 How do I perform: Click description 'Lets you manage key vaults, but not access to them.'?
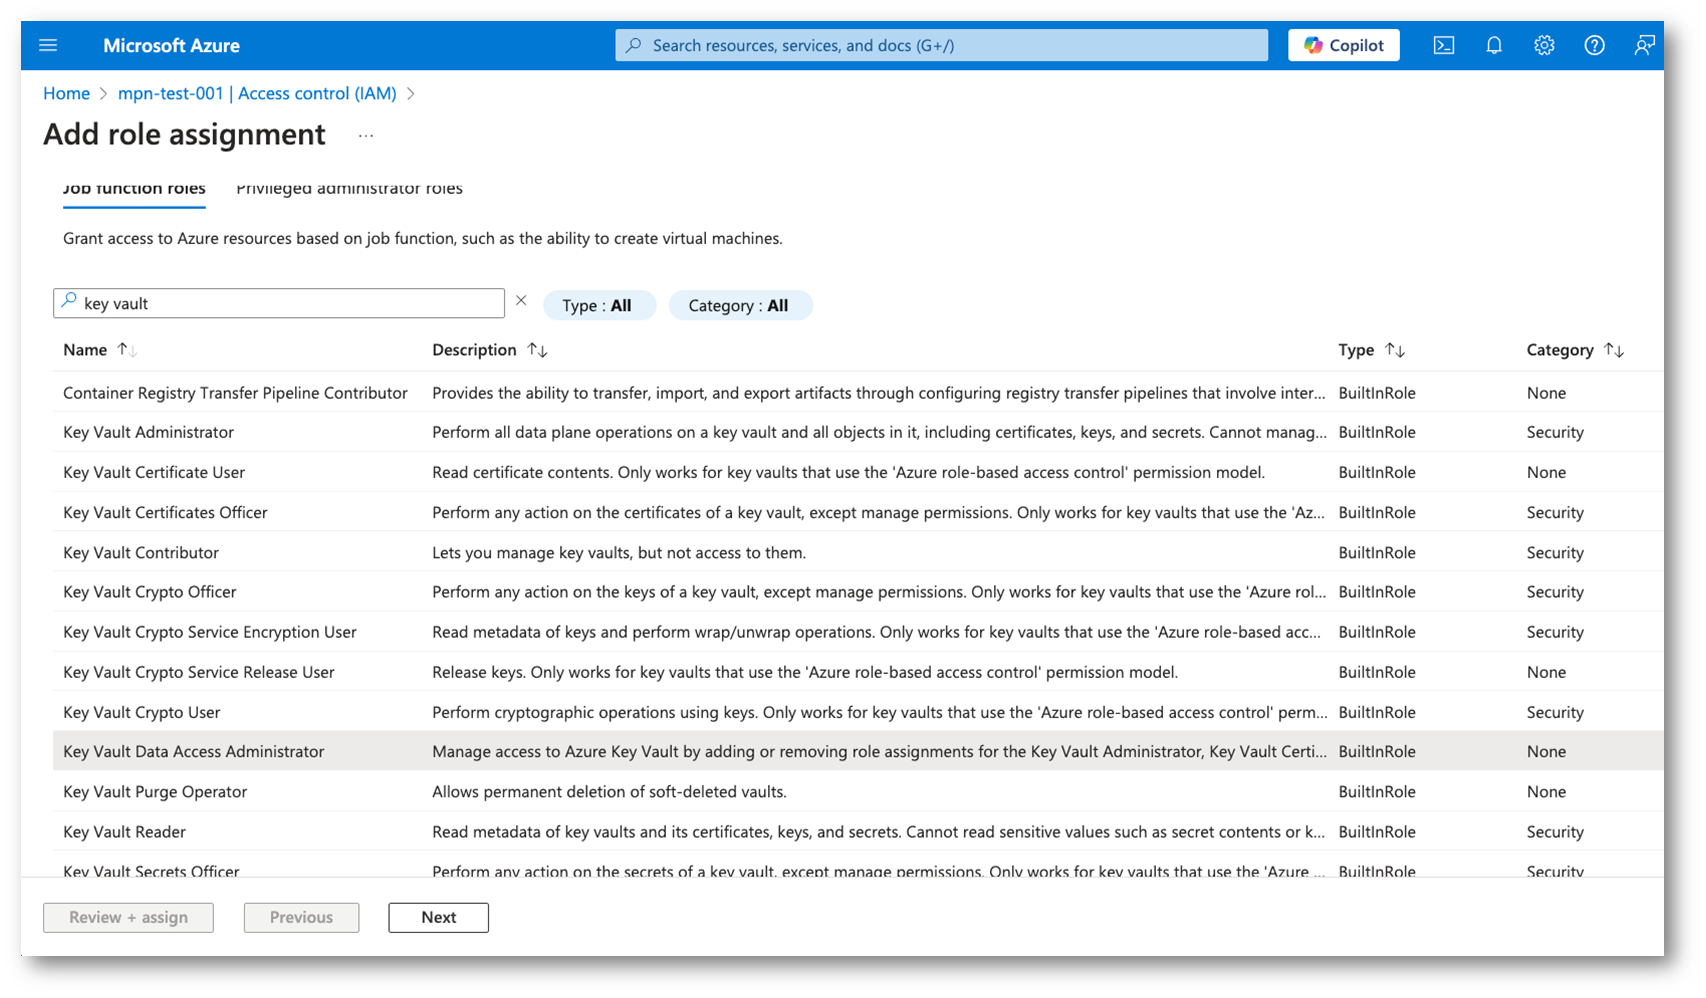pyautogui.click(x=619, y=552)
